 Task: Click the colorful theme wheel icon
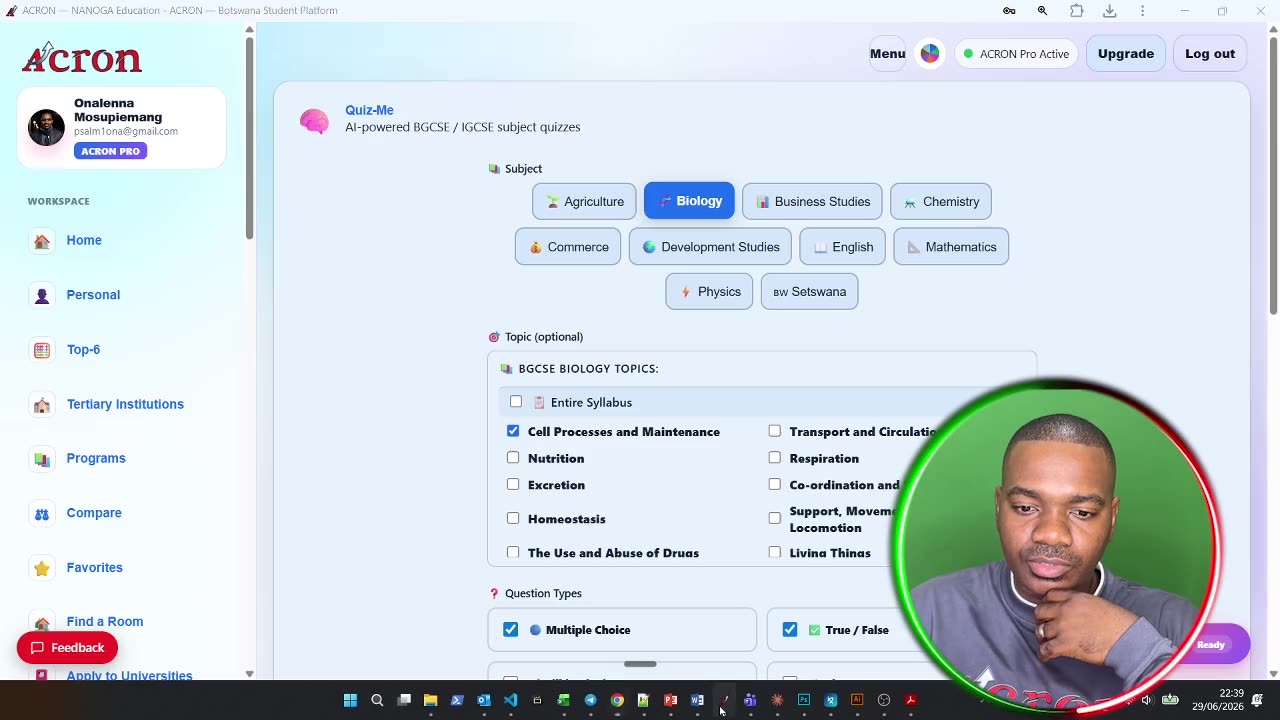(930, 54)
